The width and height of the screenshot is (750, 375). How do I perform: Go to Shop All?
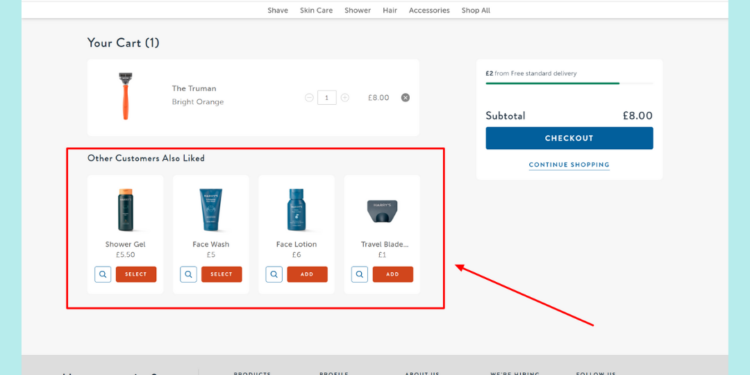475,11
